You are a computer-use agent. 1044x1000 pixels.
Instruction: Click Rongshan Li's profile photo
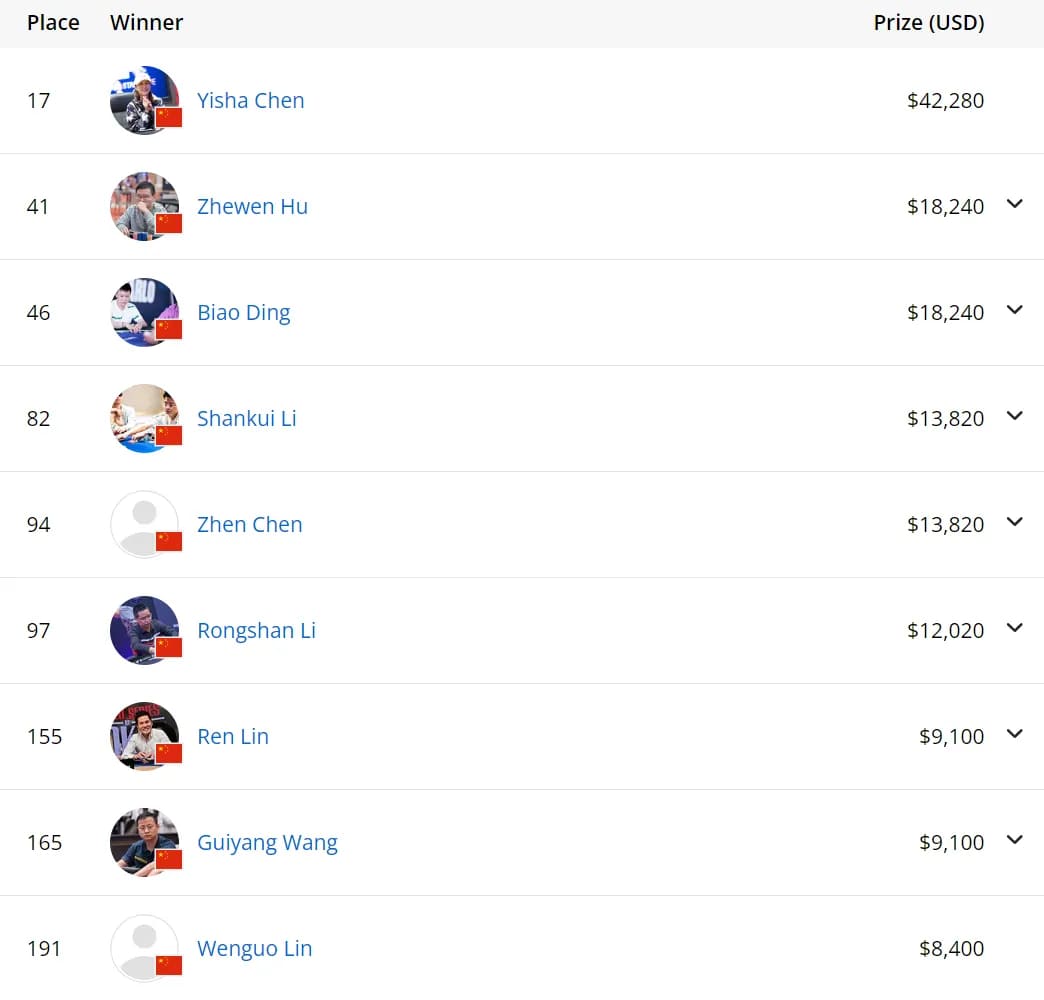click(x=144, y=630)
